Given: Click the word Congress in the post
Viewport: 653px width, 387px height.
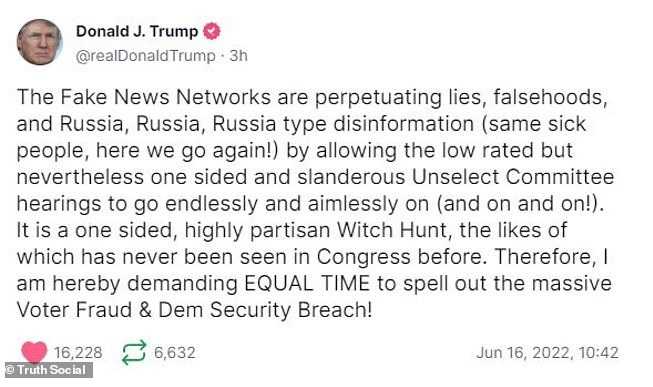Looking at the screenshot, I should pos(364,257).
